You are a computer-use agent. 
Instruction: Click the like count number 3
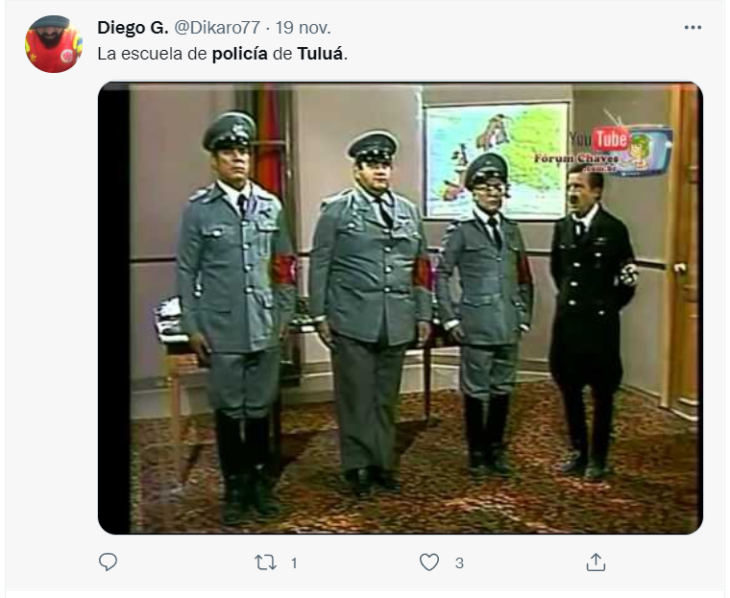coord(459,563)
